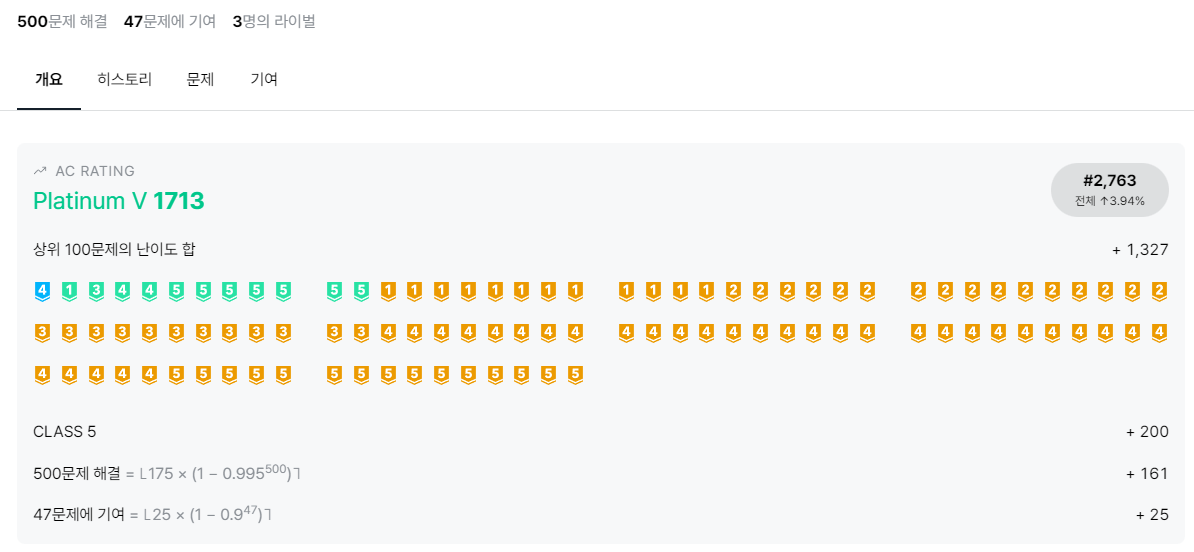Open the first gold 3 badge in second row
Screen dimensions: 1194x552
(42, 333)
